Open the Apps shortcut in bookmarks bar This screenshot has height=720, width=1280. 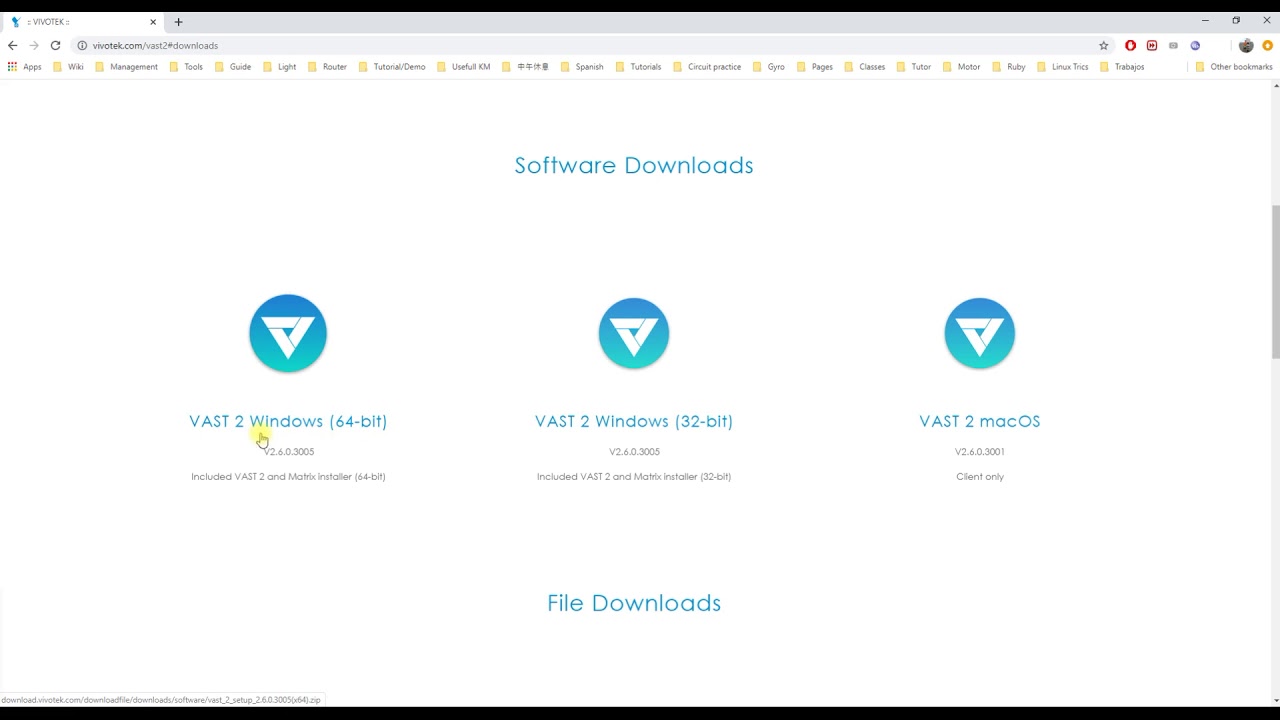coord(25,67)
